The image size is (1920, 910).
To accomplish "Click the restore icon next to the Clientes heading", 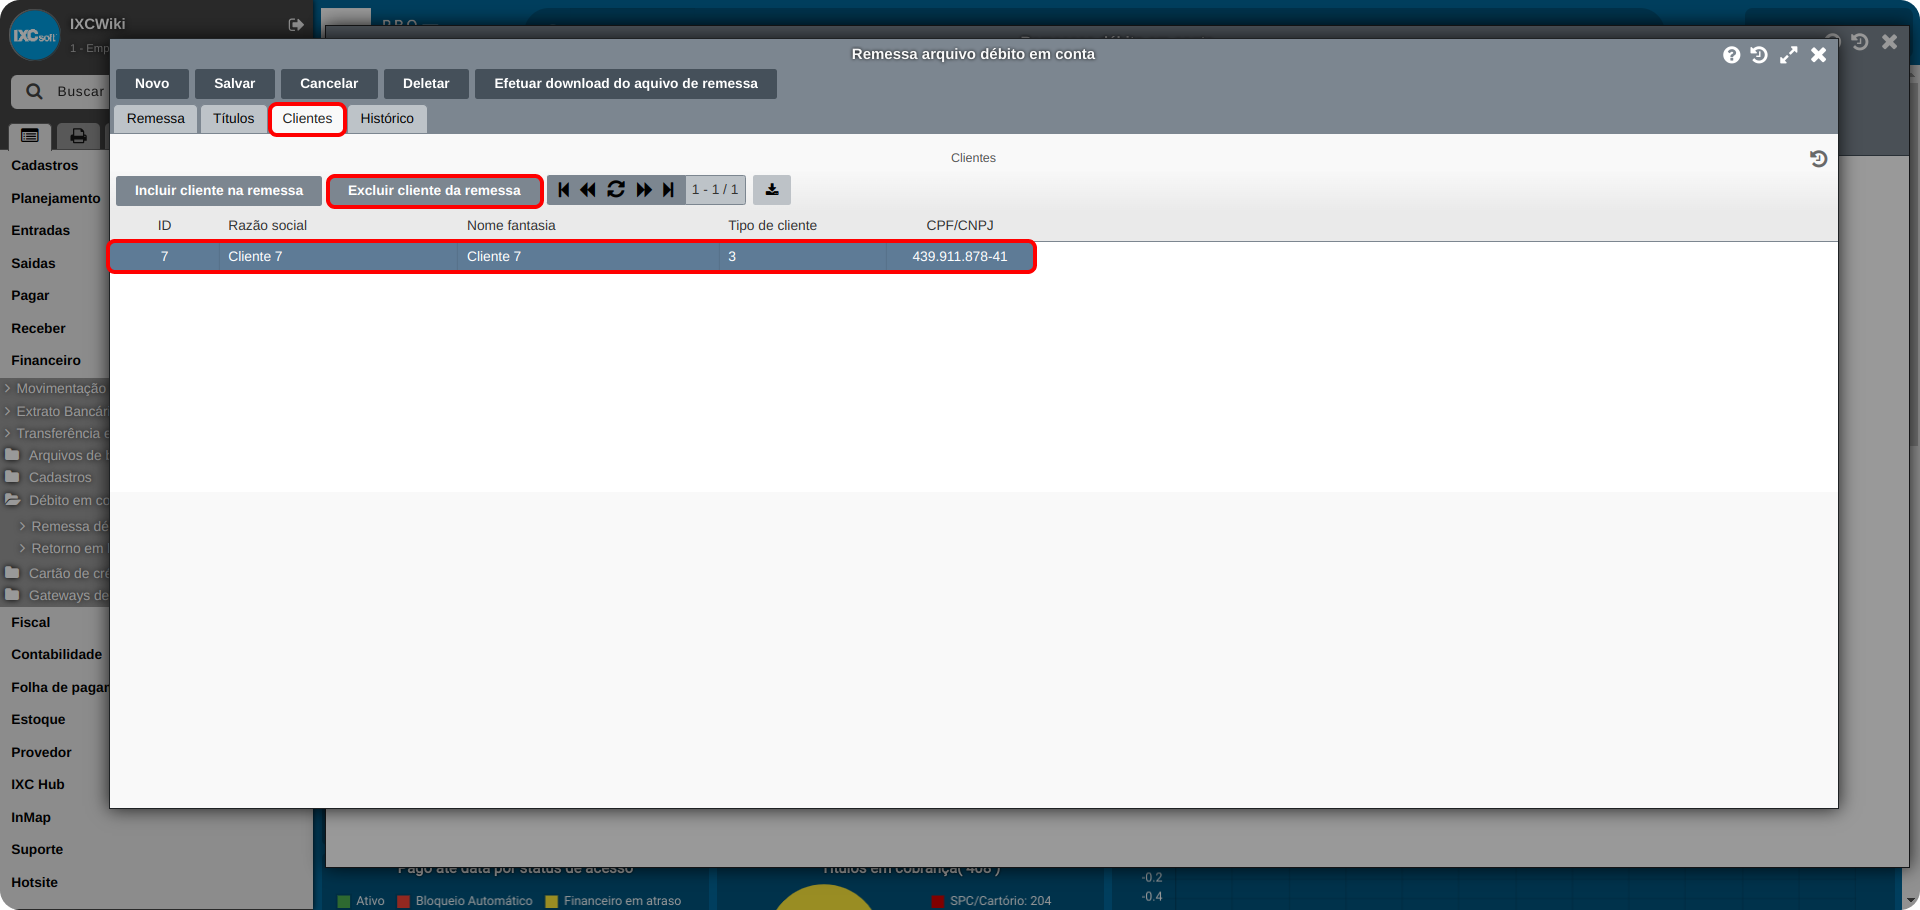I will 1818,159.
